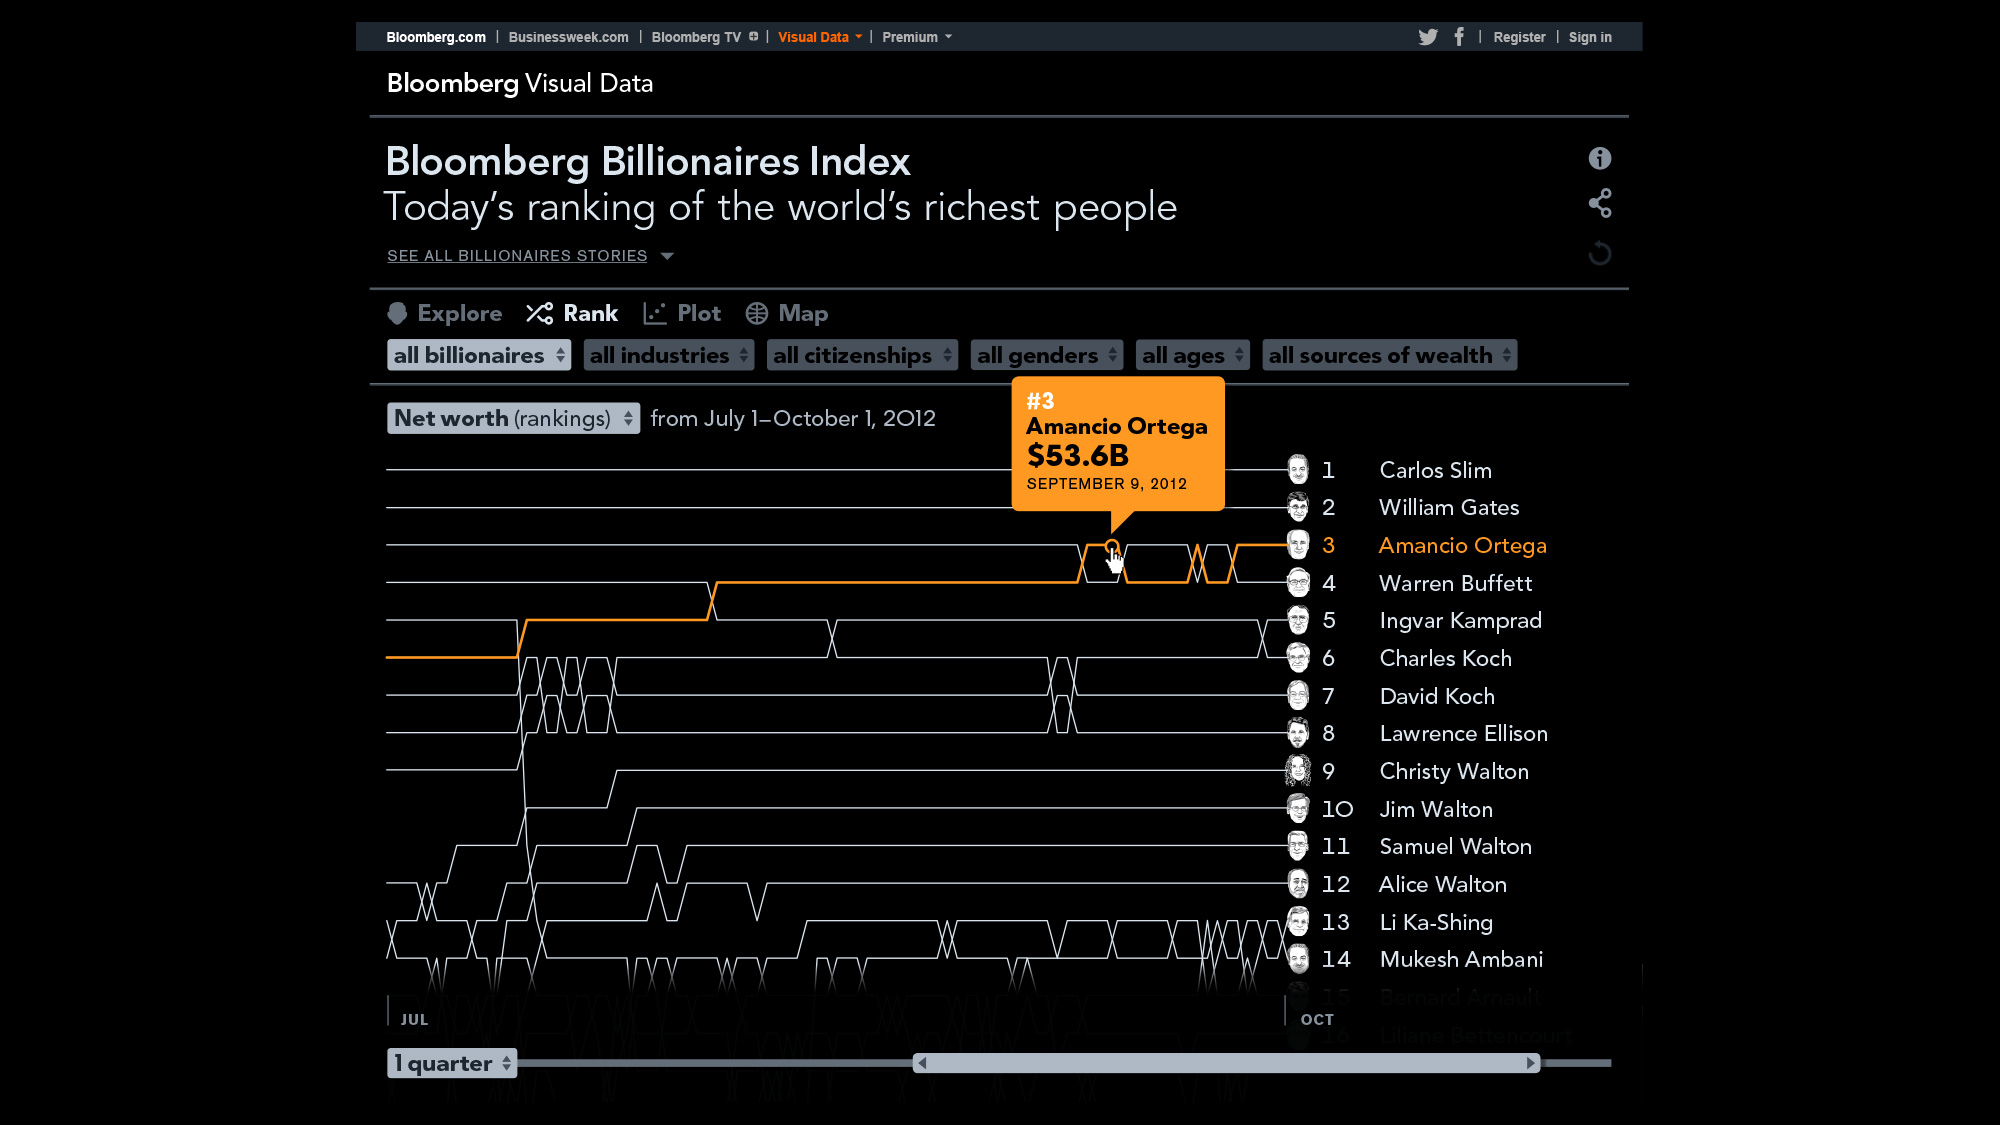Open the Net worth rankings dropdown
Viewport: 2000px width, 1125px height.
tap(513, 418)
